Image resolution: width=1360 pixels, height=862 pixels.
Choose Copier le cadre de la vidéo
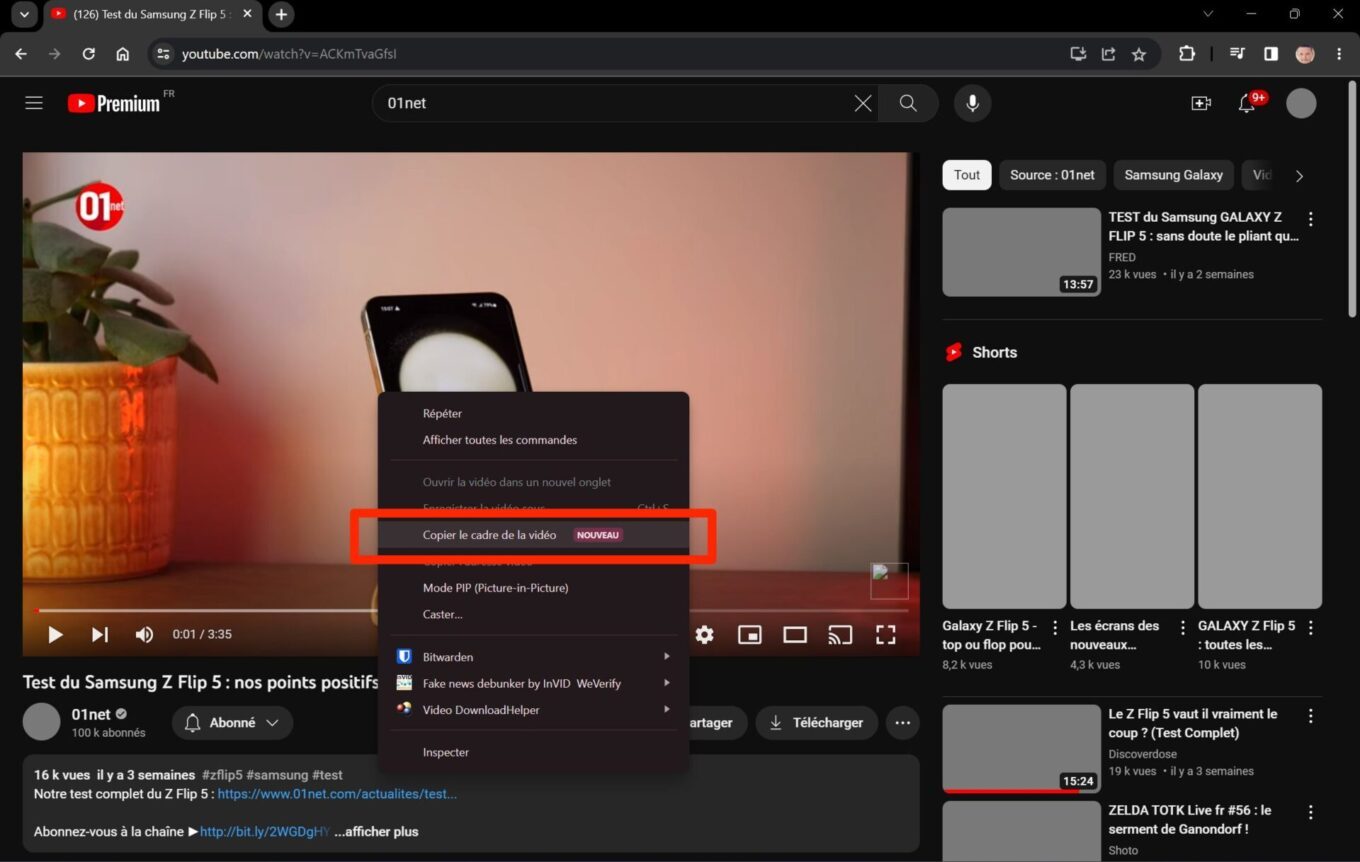pyautogui.click(x=534, y=535)
